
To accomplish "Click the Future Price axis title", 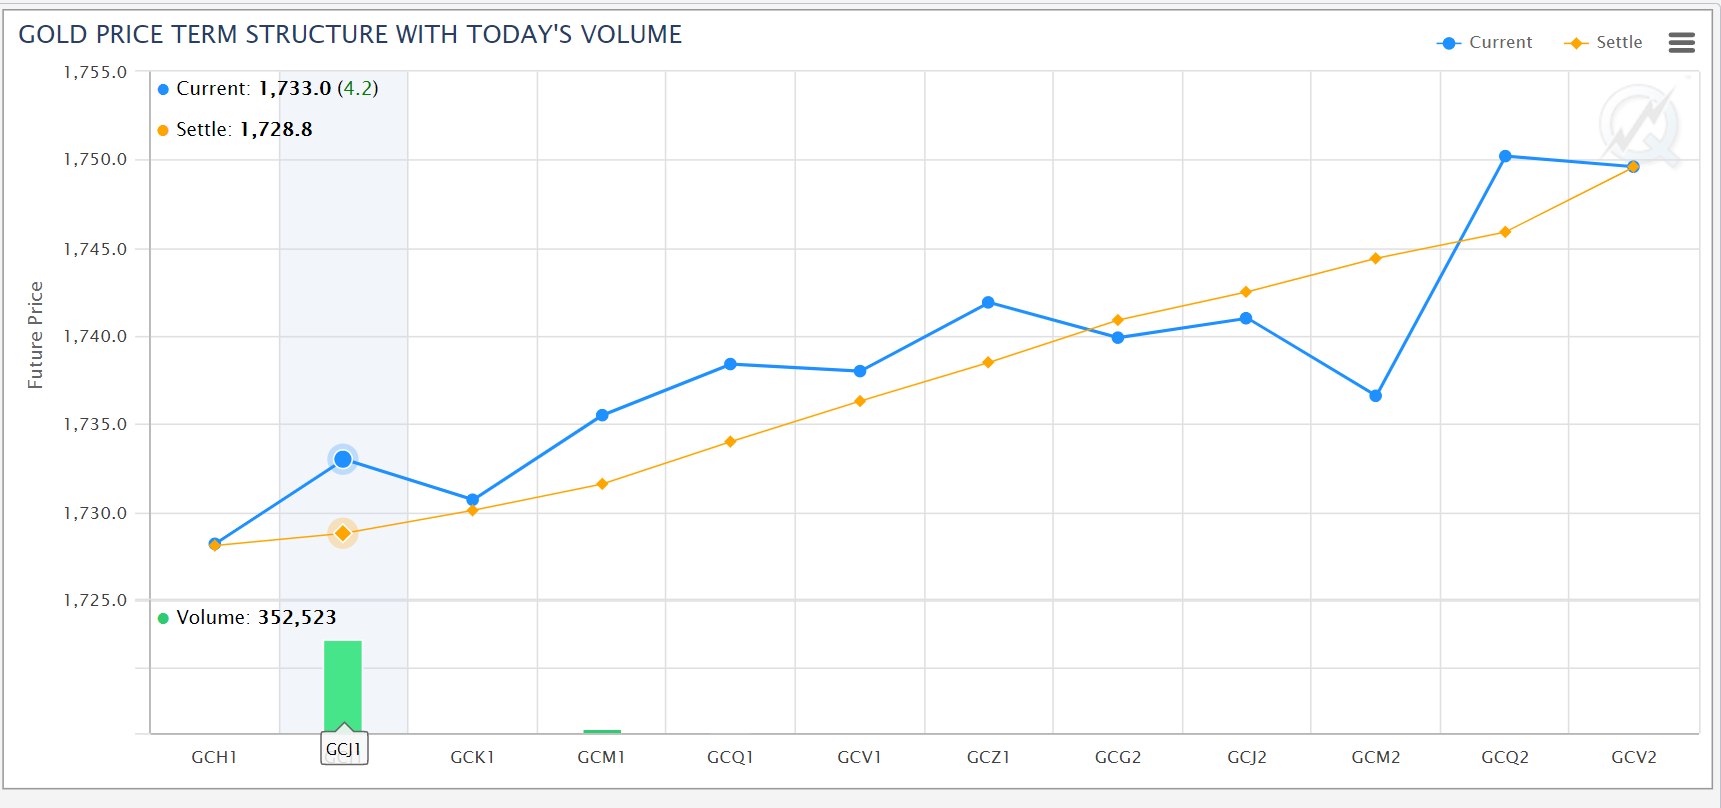I will 35,335.
